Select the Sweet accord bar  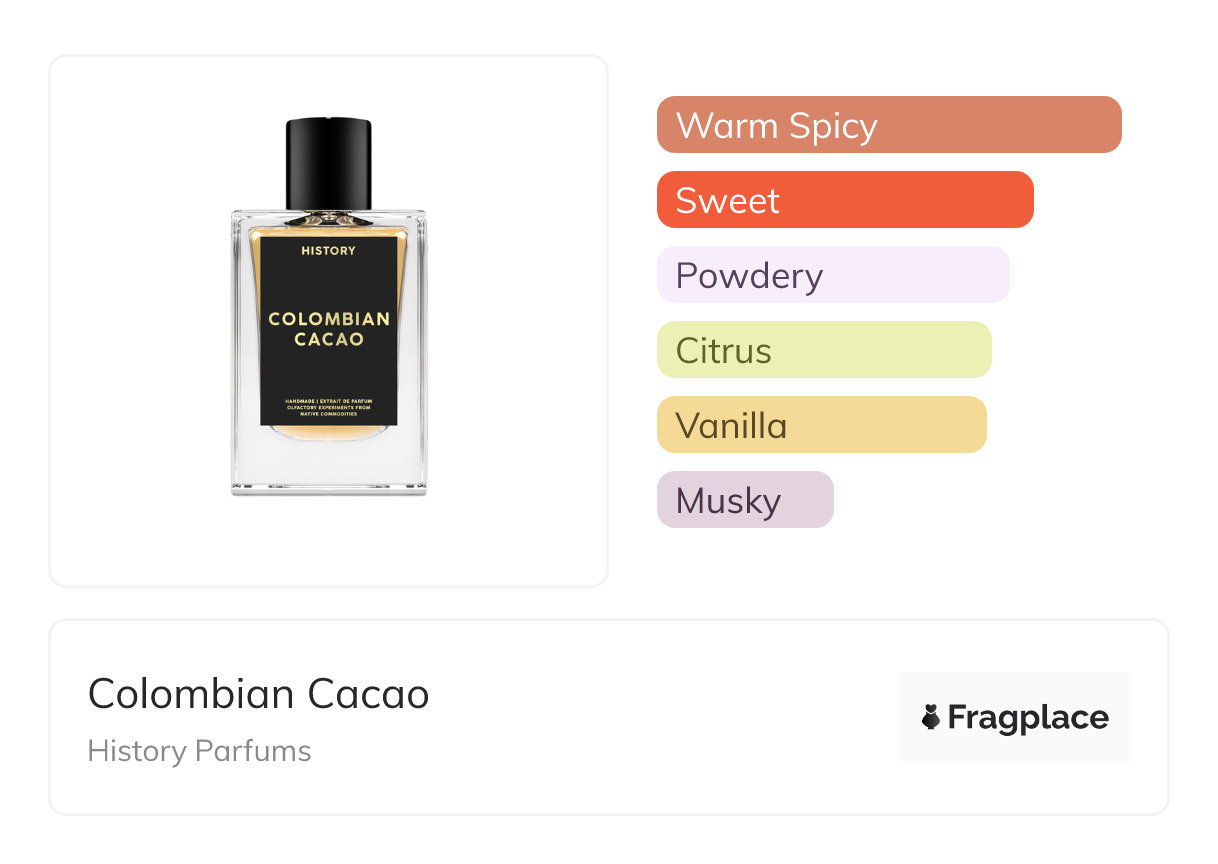[x=844, y=200]
